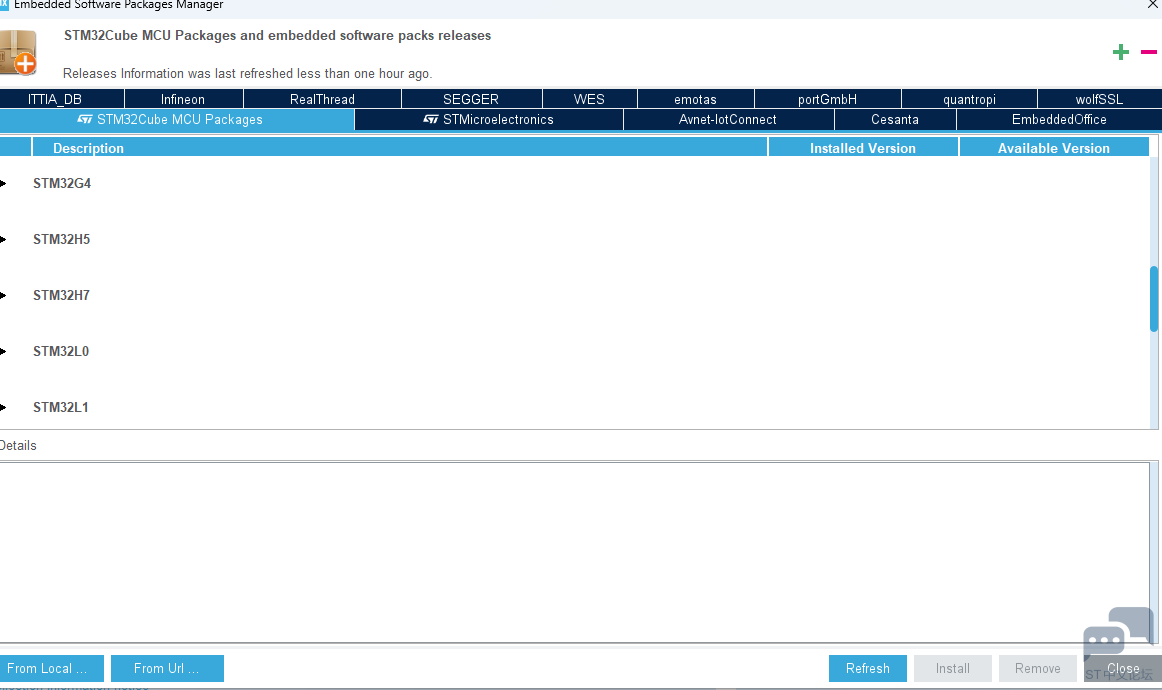Open the Cesanta tab
Image resolution: width=1162 pixels, height=690 pixels.
[x=895, y=119]
